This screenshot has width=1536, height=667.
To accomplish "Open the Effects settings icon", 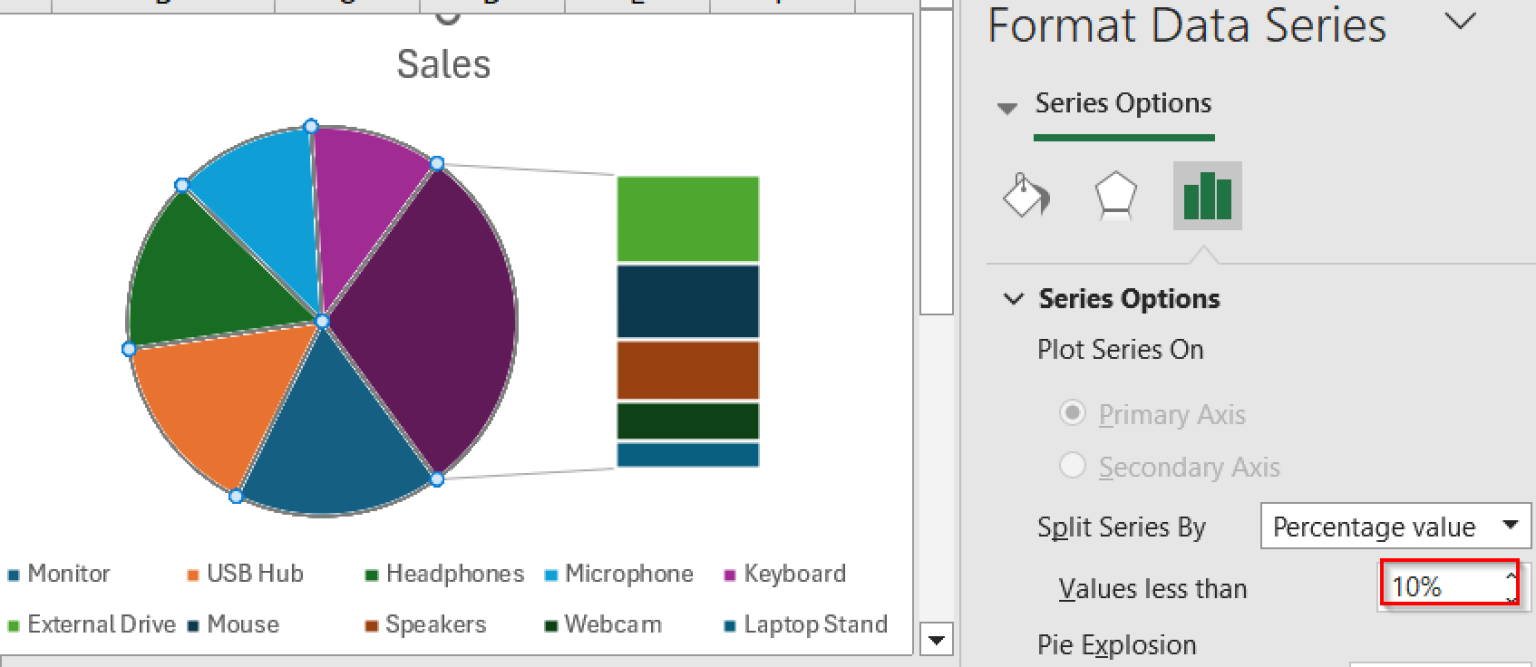I will [x=1115, y=196].
